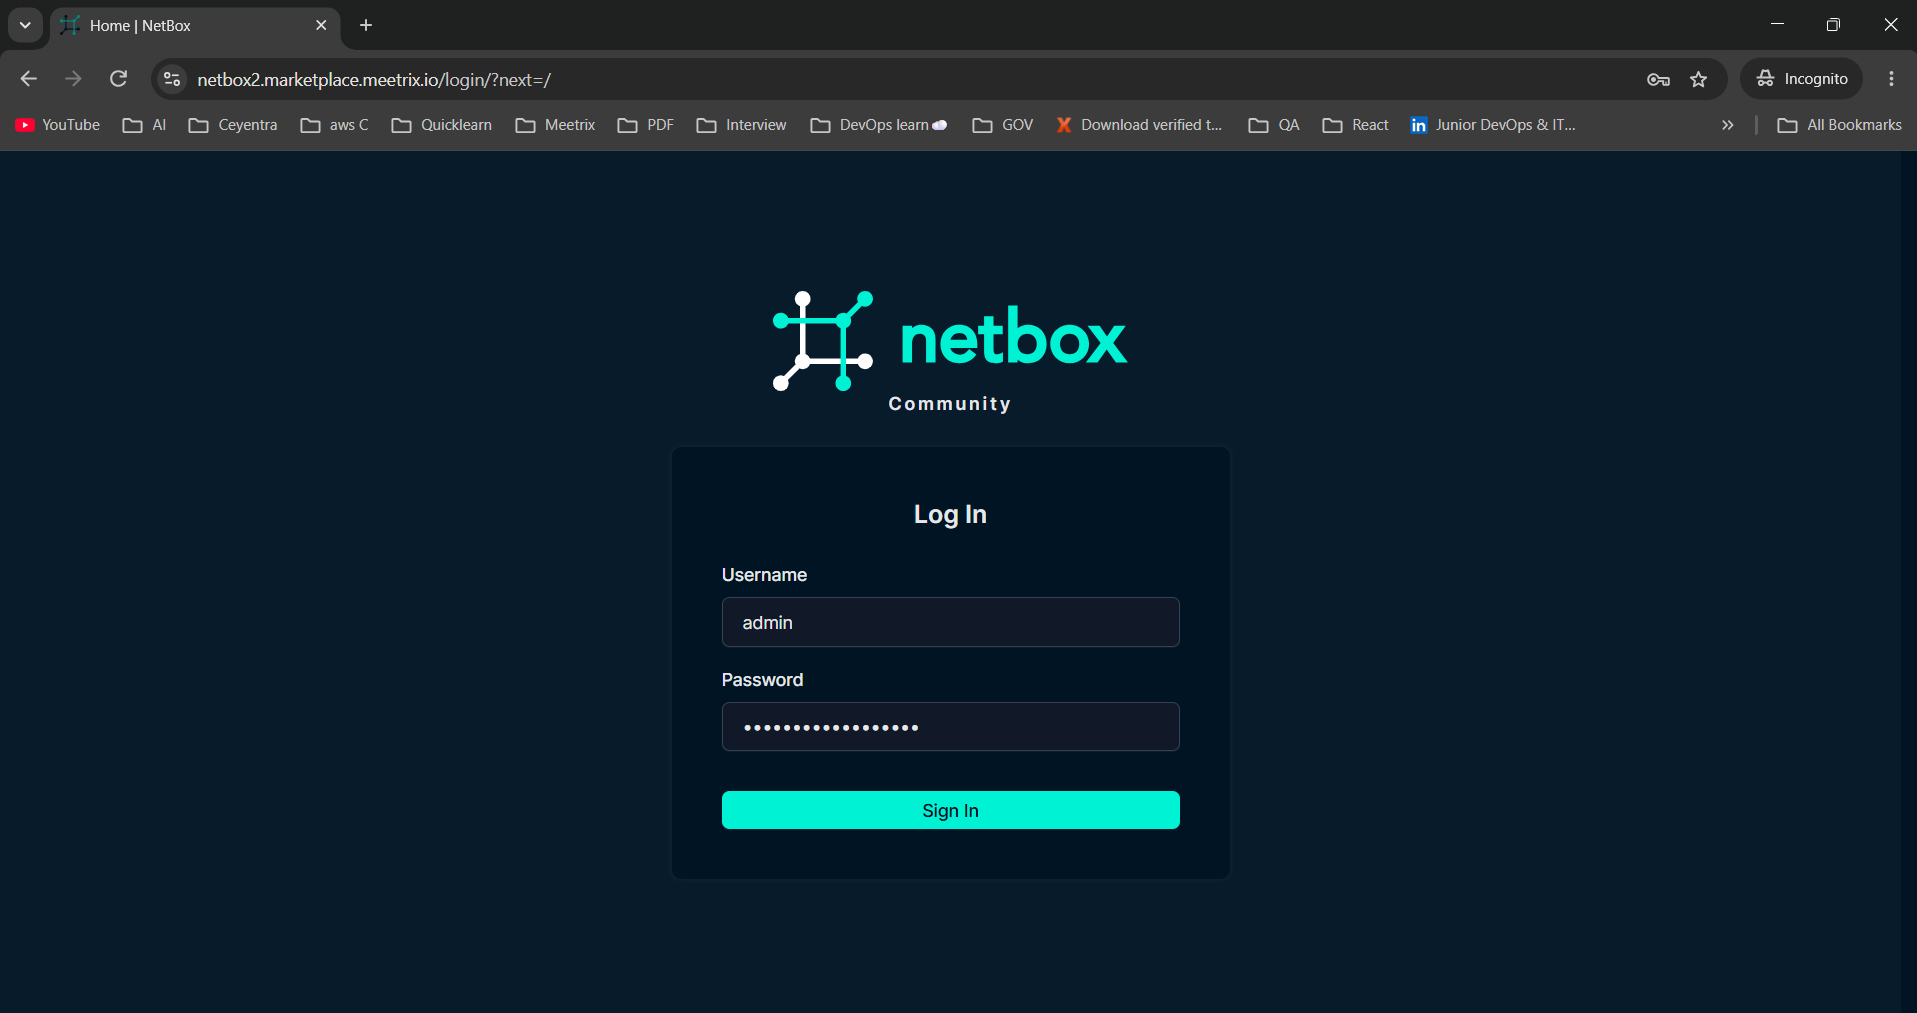
Task: Open the Incognito profile indicator
Action: click(x=1802, y=79)
